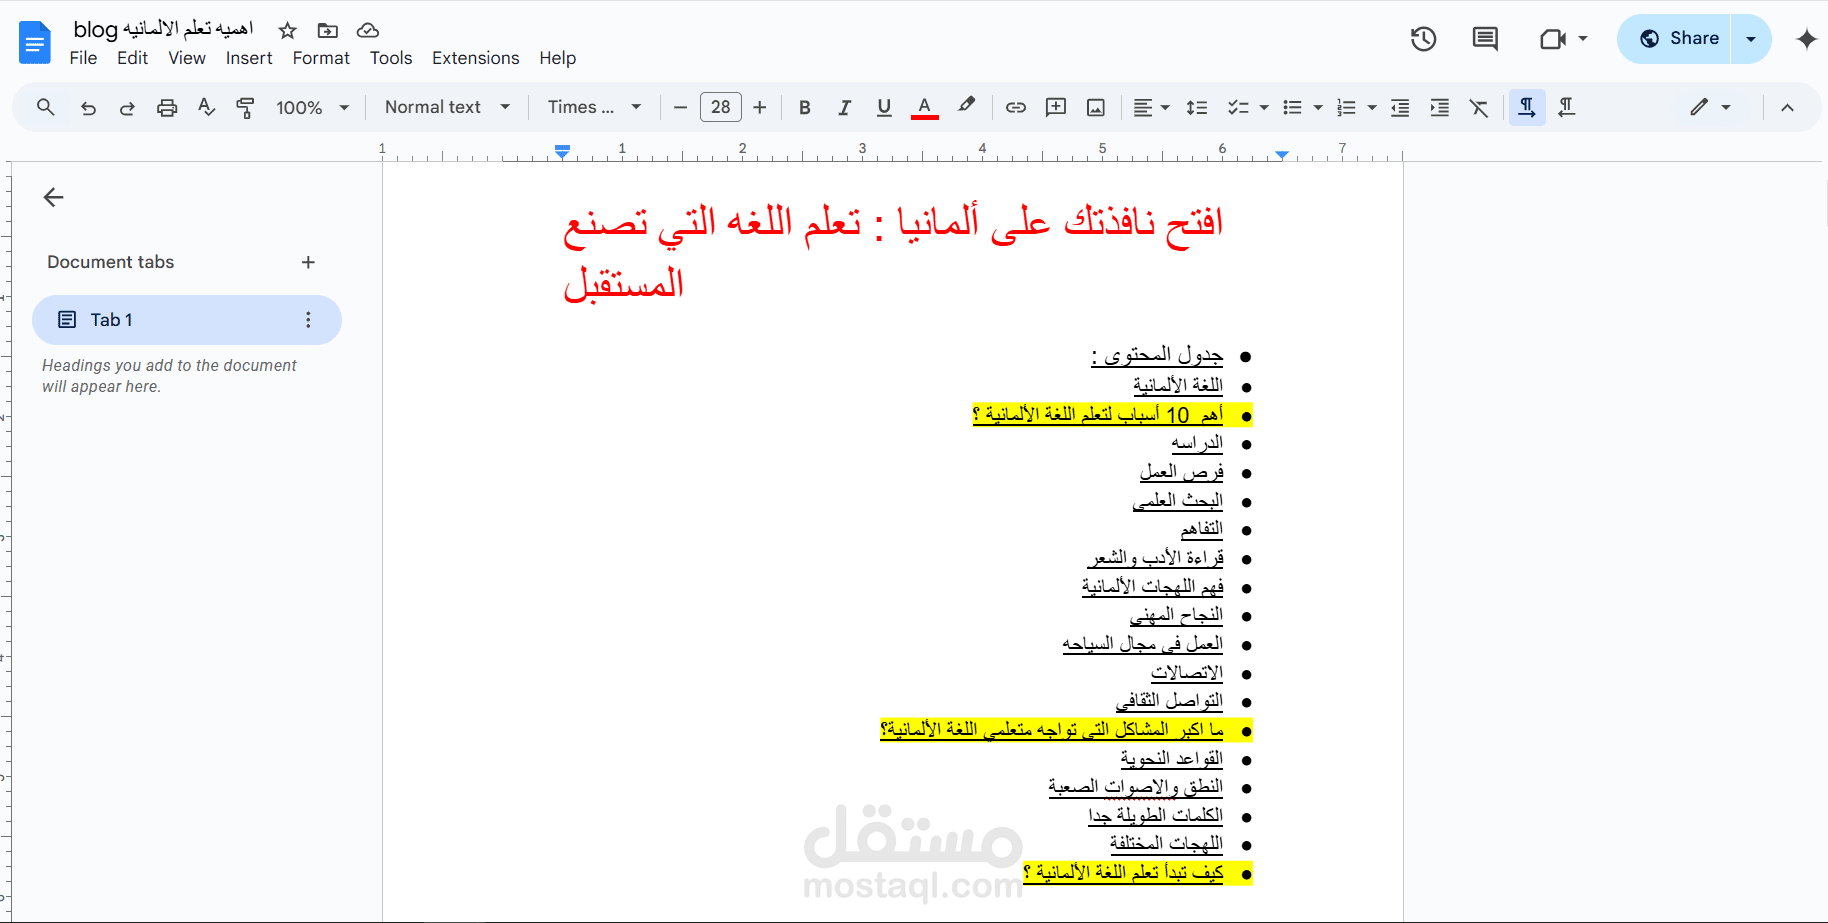The image size is (1828, 923).
Task: Select Tab 1 in document tabs
Action: [187, 320]
